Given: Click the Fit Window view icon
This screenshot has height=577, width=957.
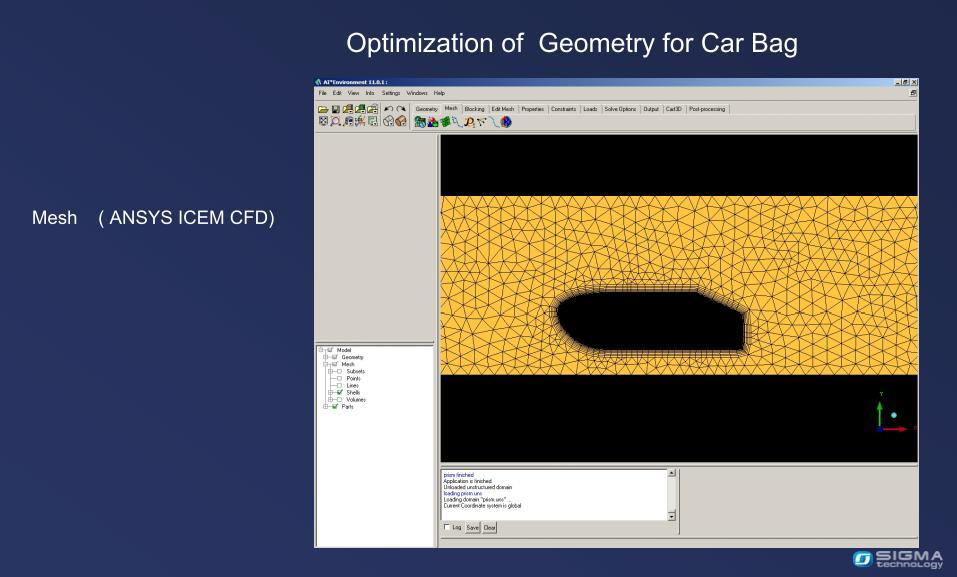Looking at the screenshot, I should (323, 122).
